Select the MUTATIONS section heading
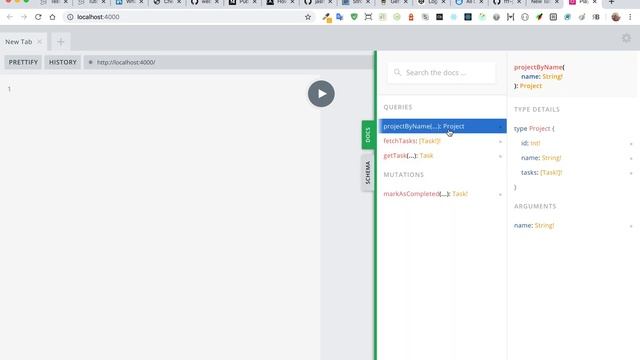 (x=404, y=175)
